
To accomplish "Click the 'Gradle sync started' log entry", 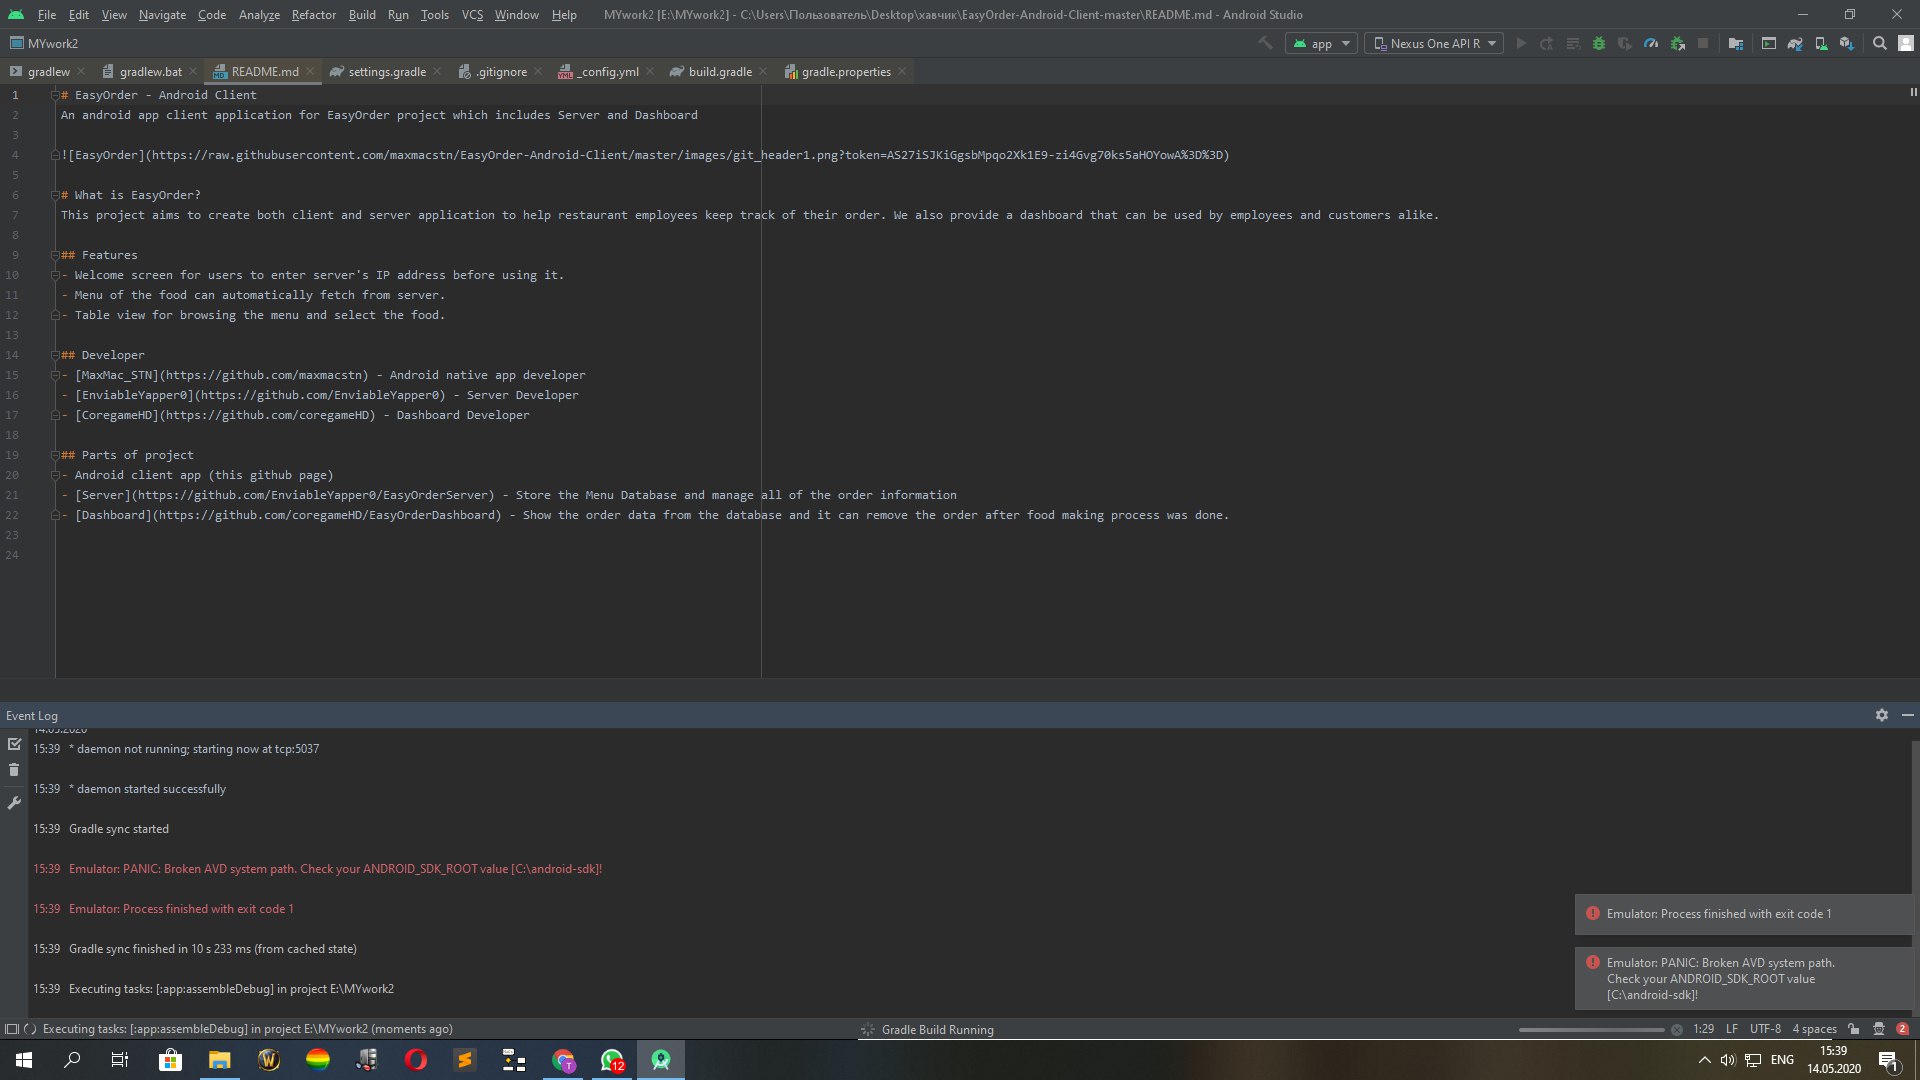I will point(119,829).
